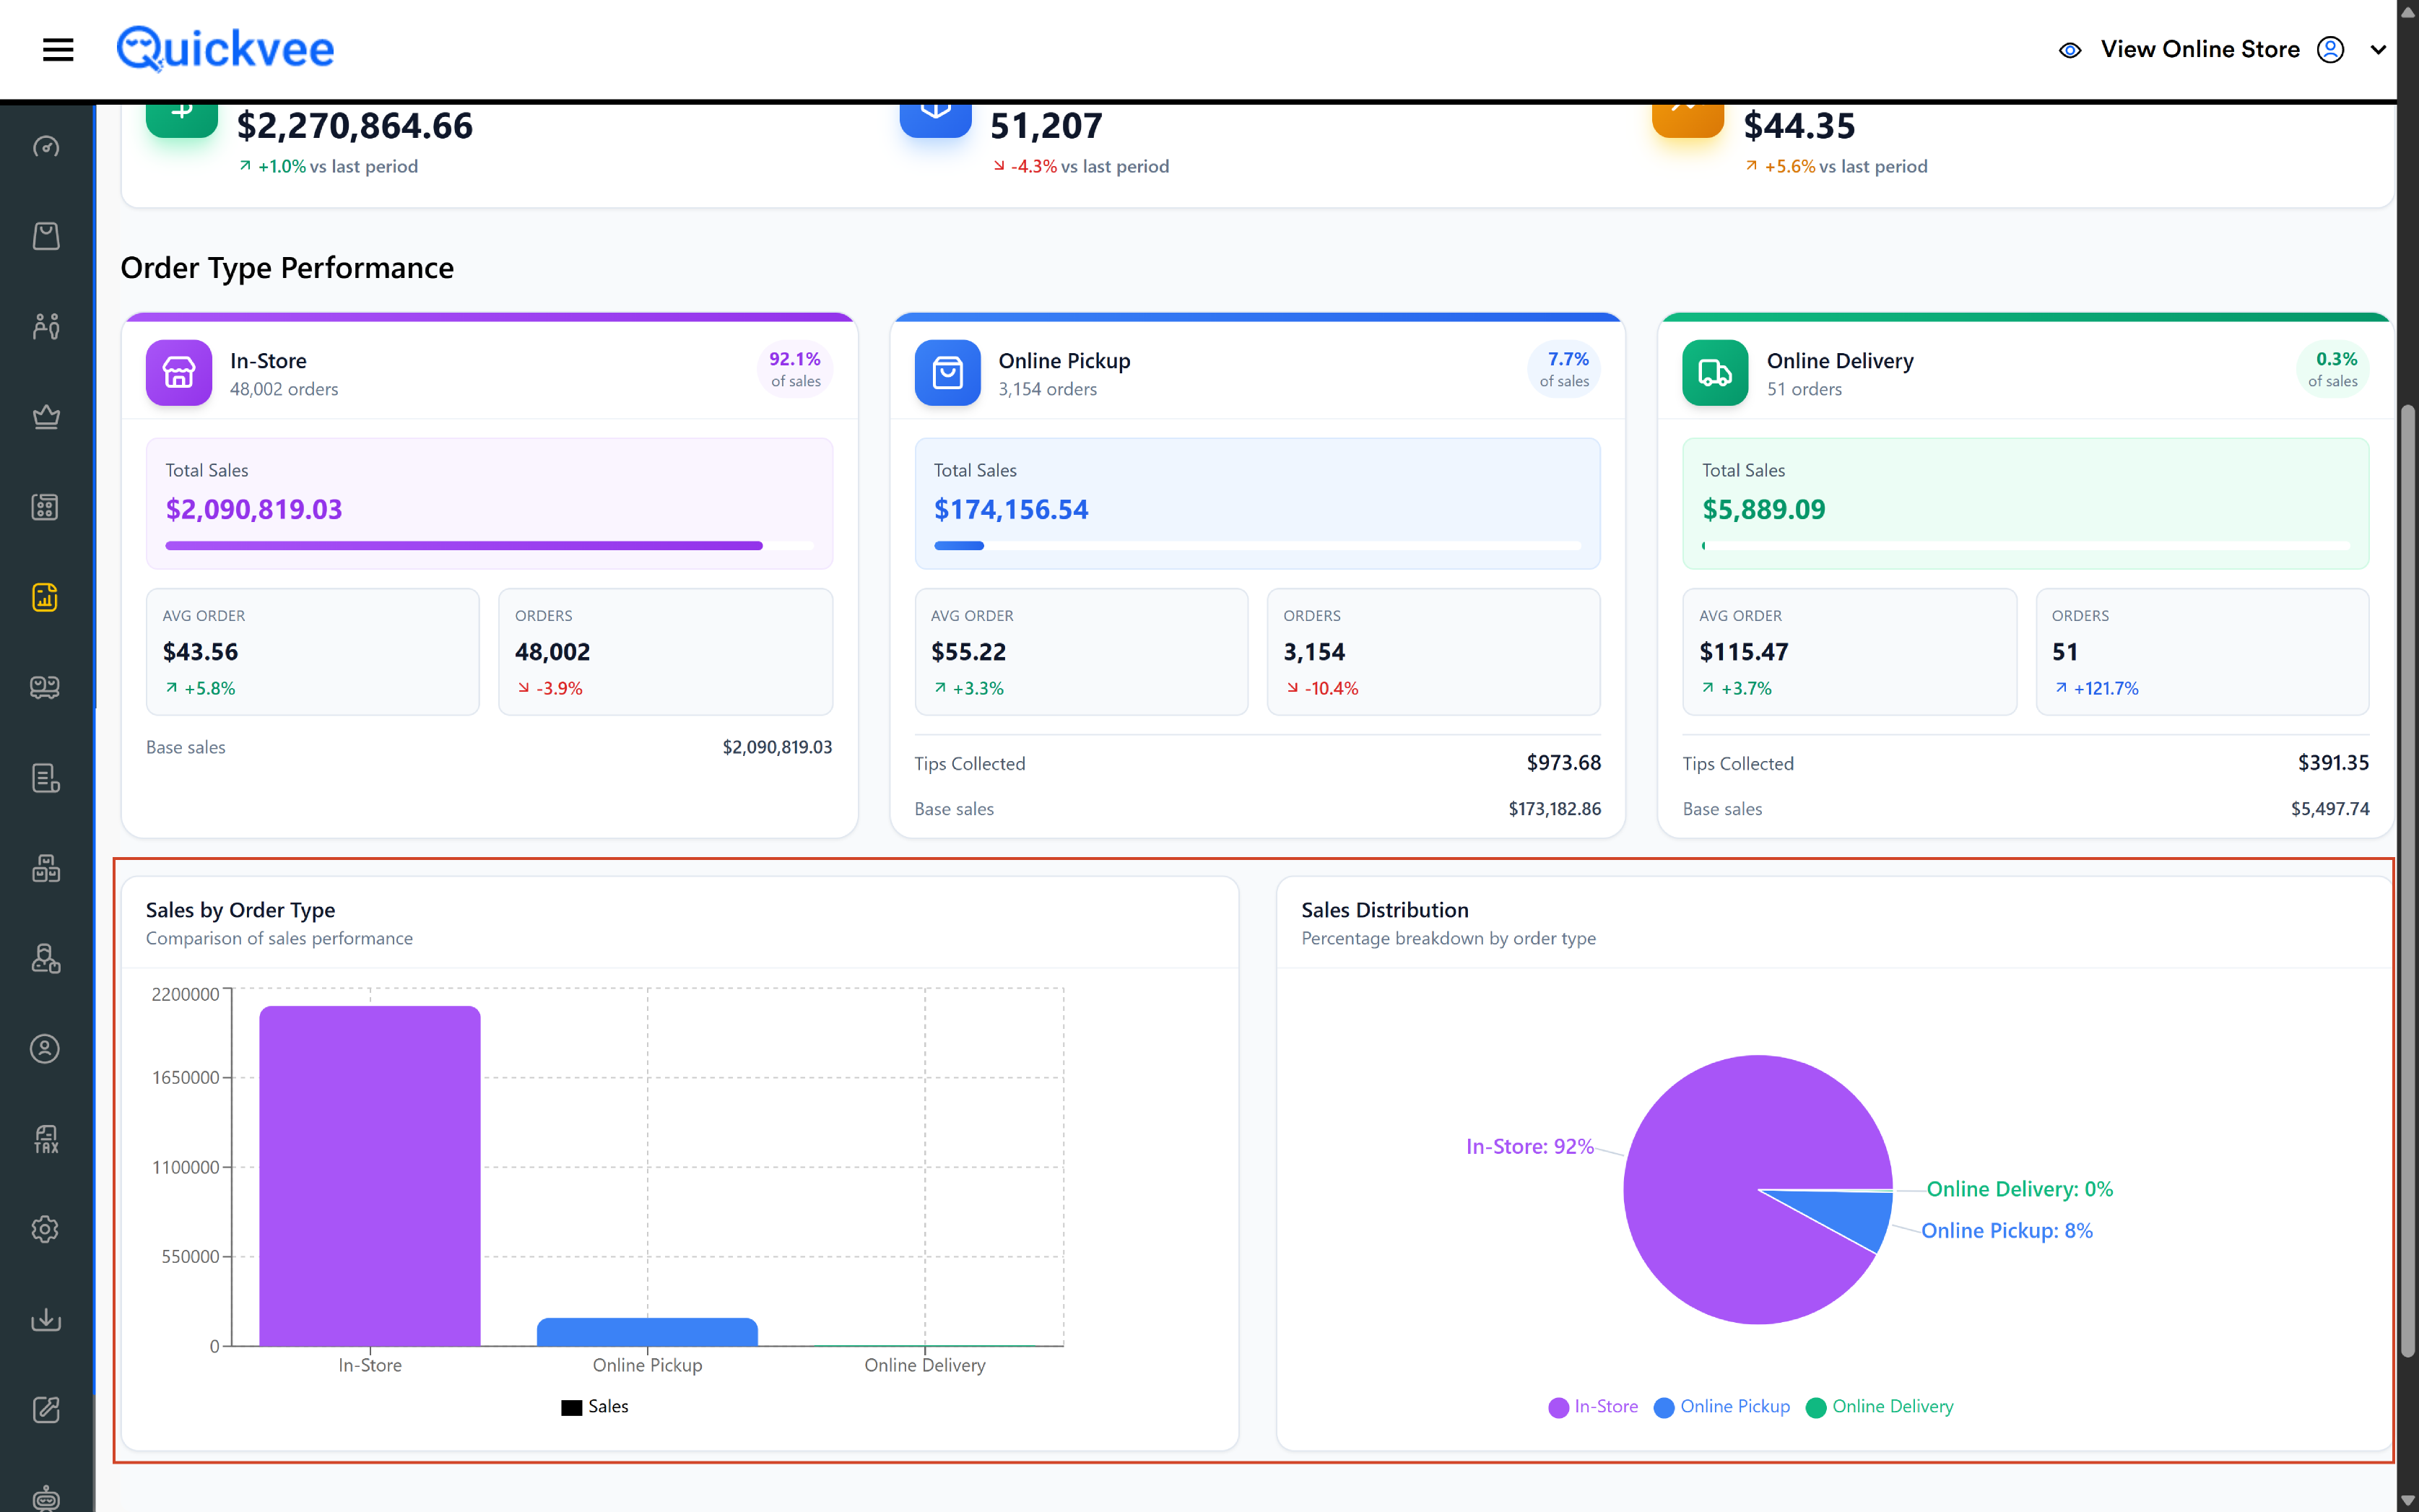
Task: Toggle Online Delivery series in pie legend
Action: click(1880, 1406)
